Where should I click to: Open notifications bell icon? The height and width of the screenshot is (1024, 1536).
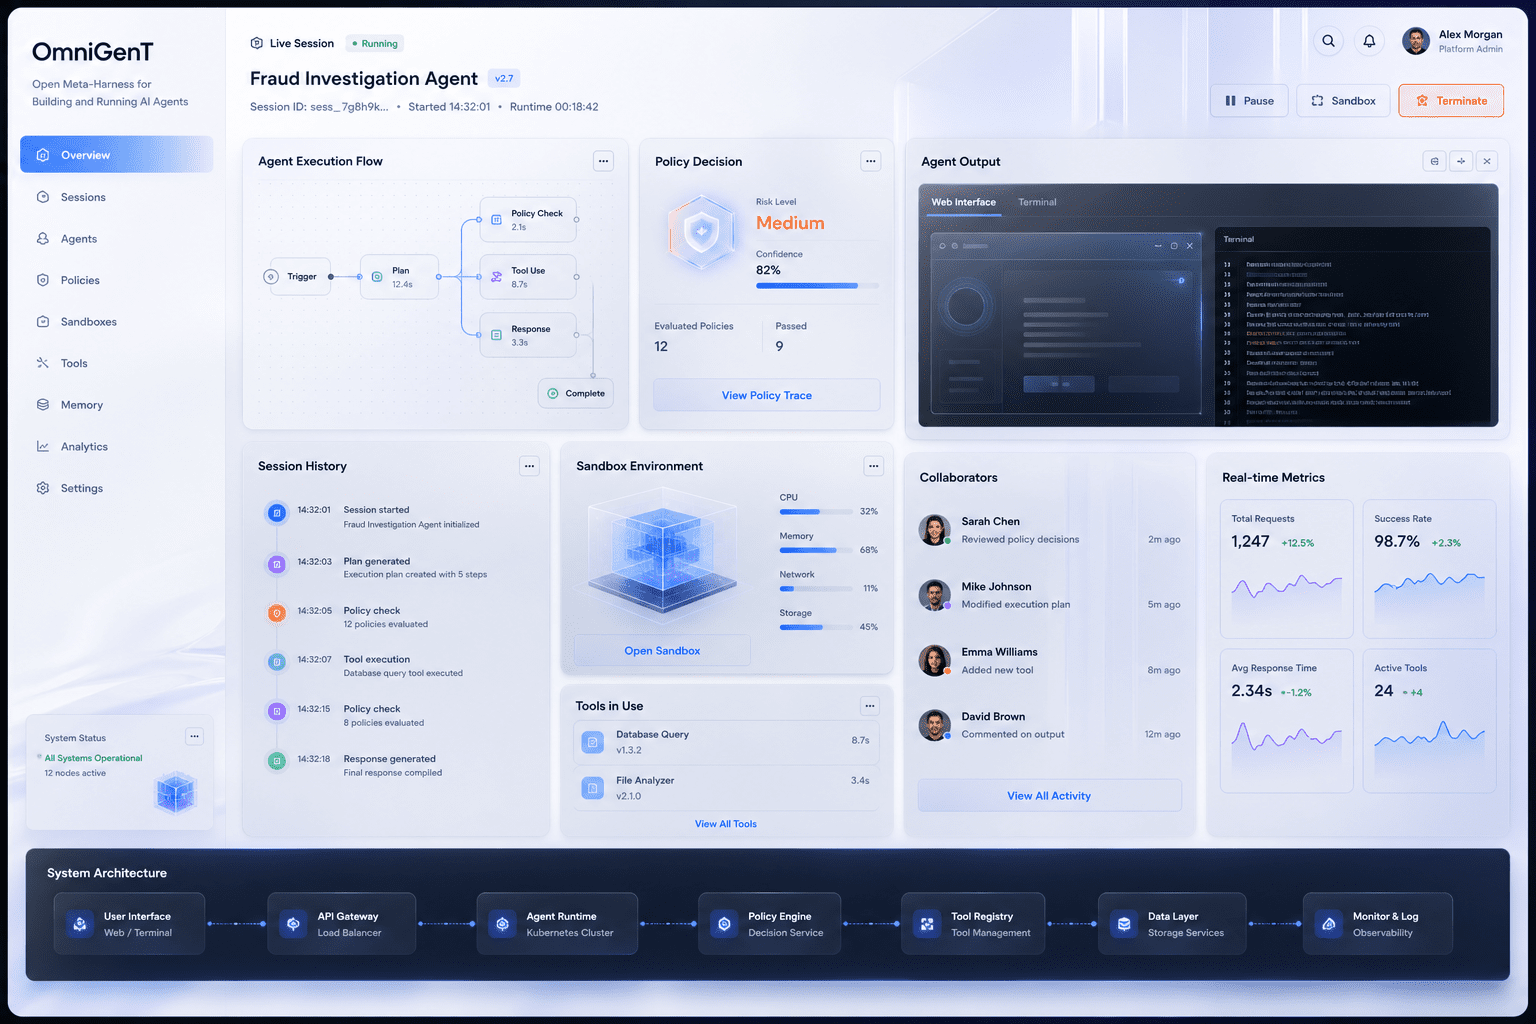pos(1369,41)
